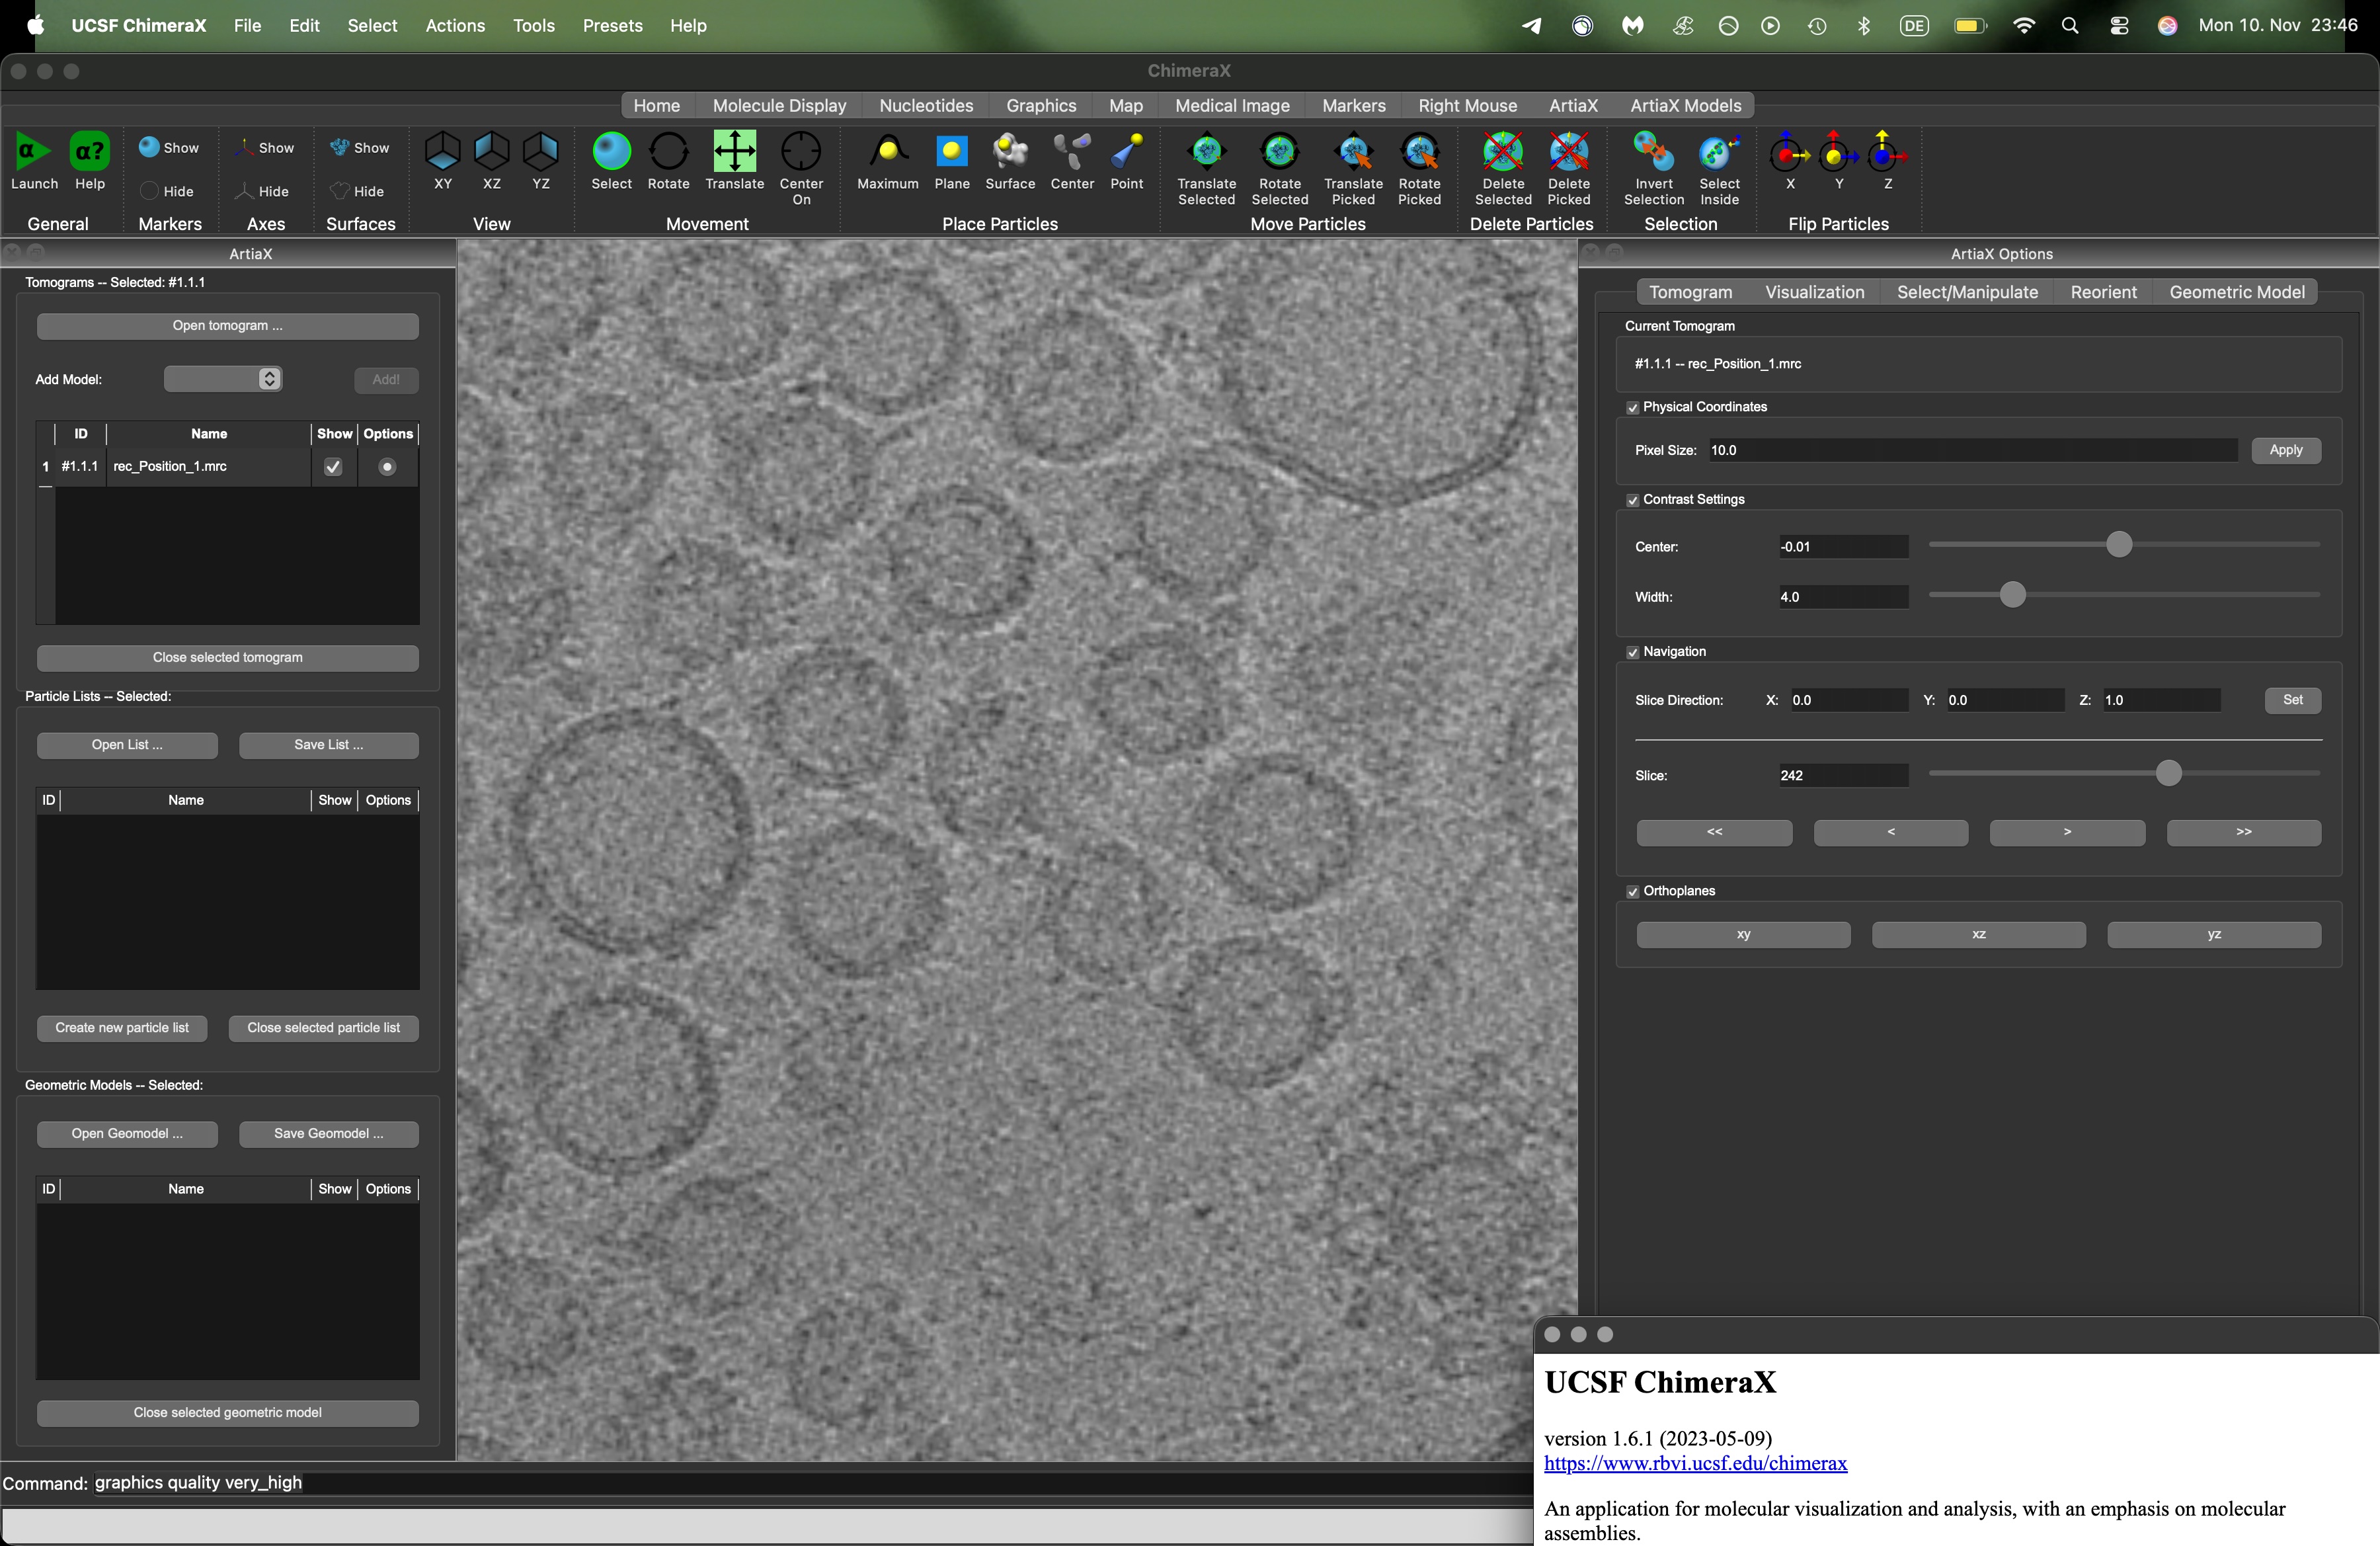Open the Add Model dropdown
Image resolution: width=2380 pixels, height=1546 pixels.
223,379
